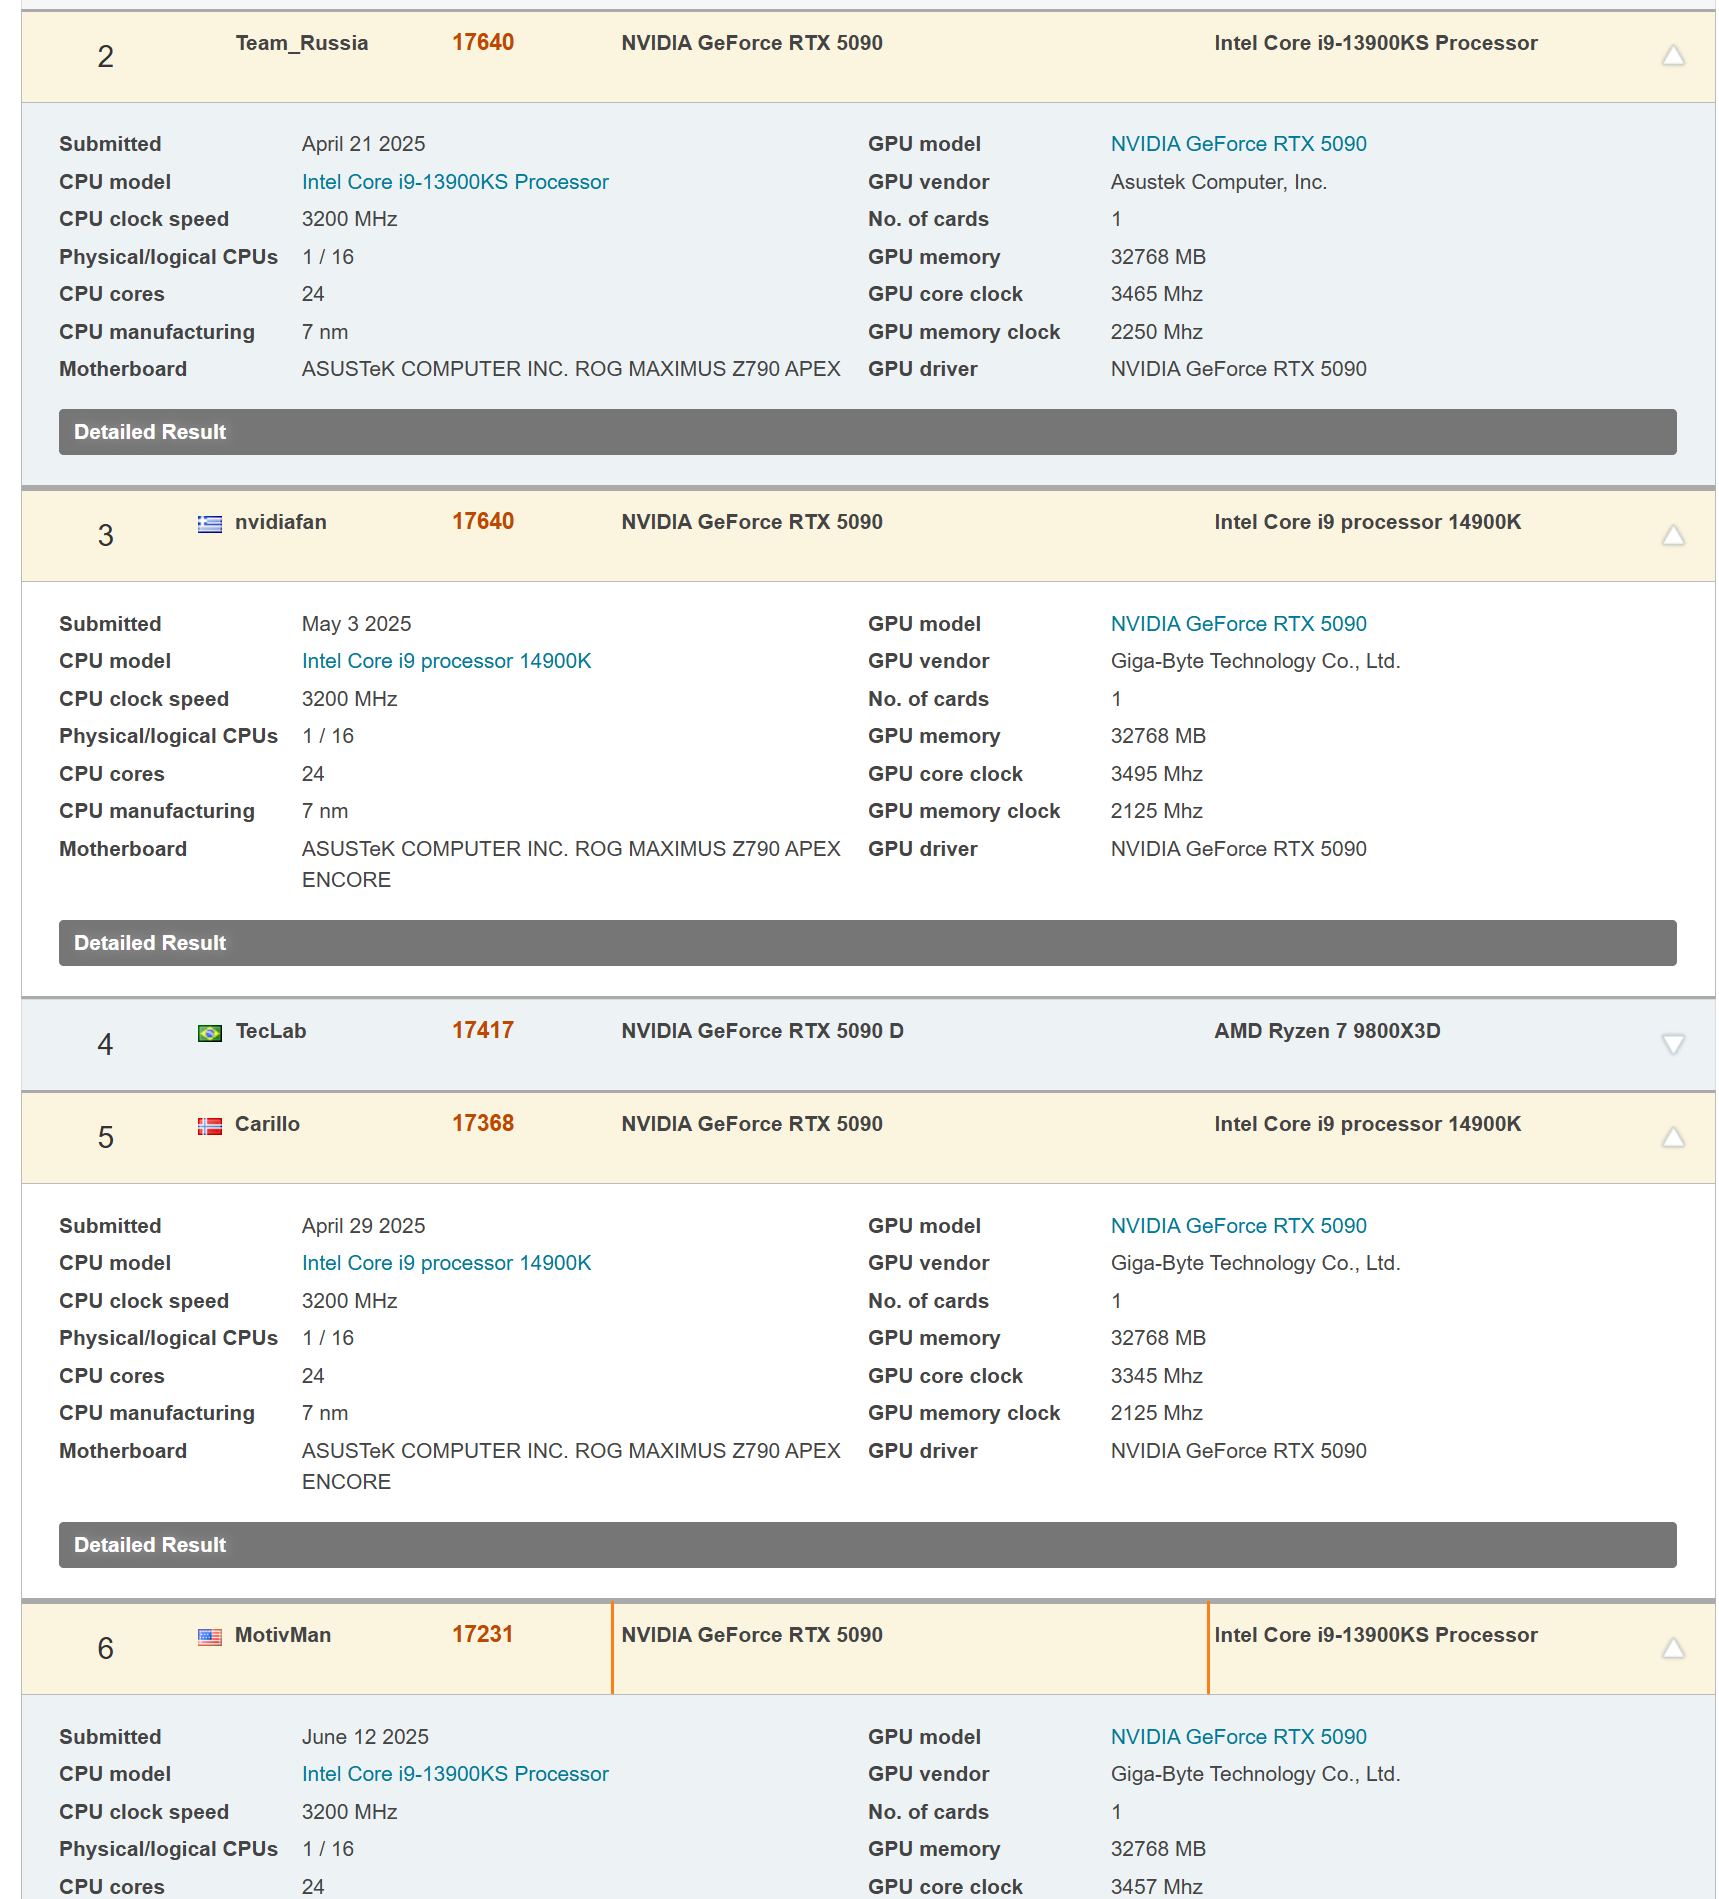This screenshot has height=1899, width=1719.
Task: Click the 3495 Mhz GPU core clock value
Action: click(1157, 774)
